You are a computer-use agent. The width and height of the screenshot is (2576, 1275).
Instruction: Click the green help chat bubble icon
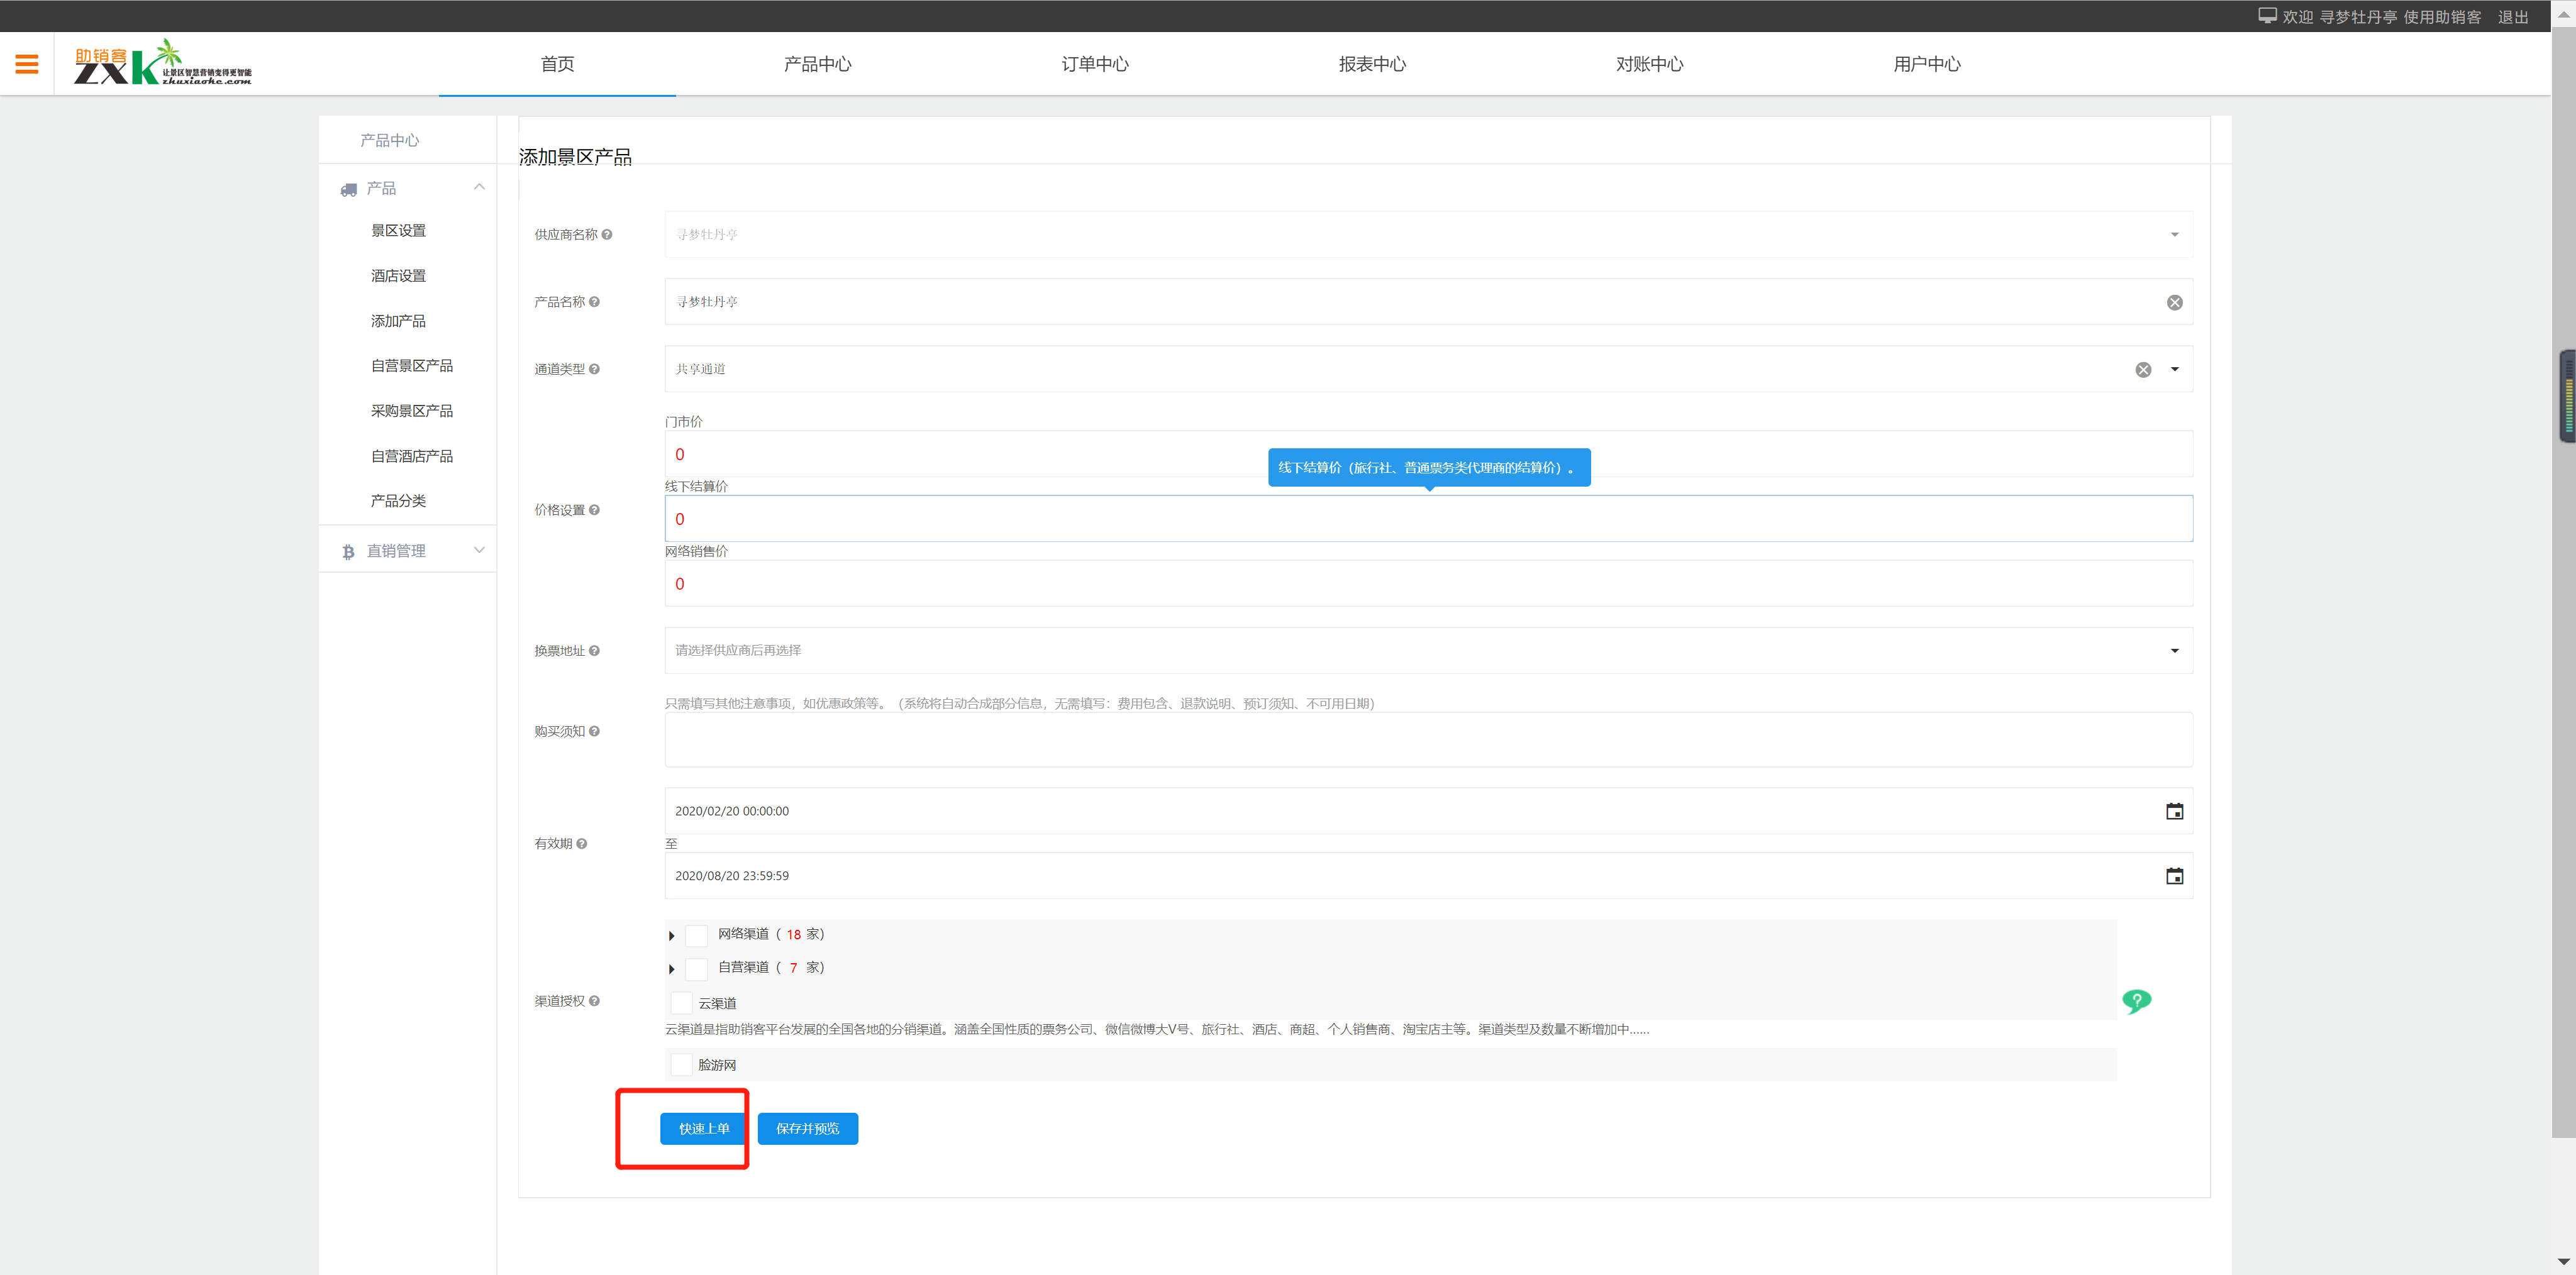[x=2136, y=1001]
